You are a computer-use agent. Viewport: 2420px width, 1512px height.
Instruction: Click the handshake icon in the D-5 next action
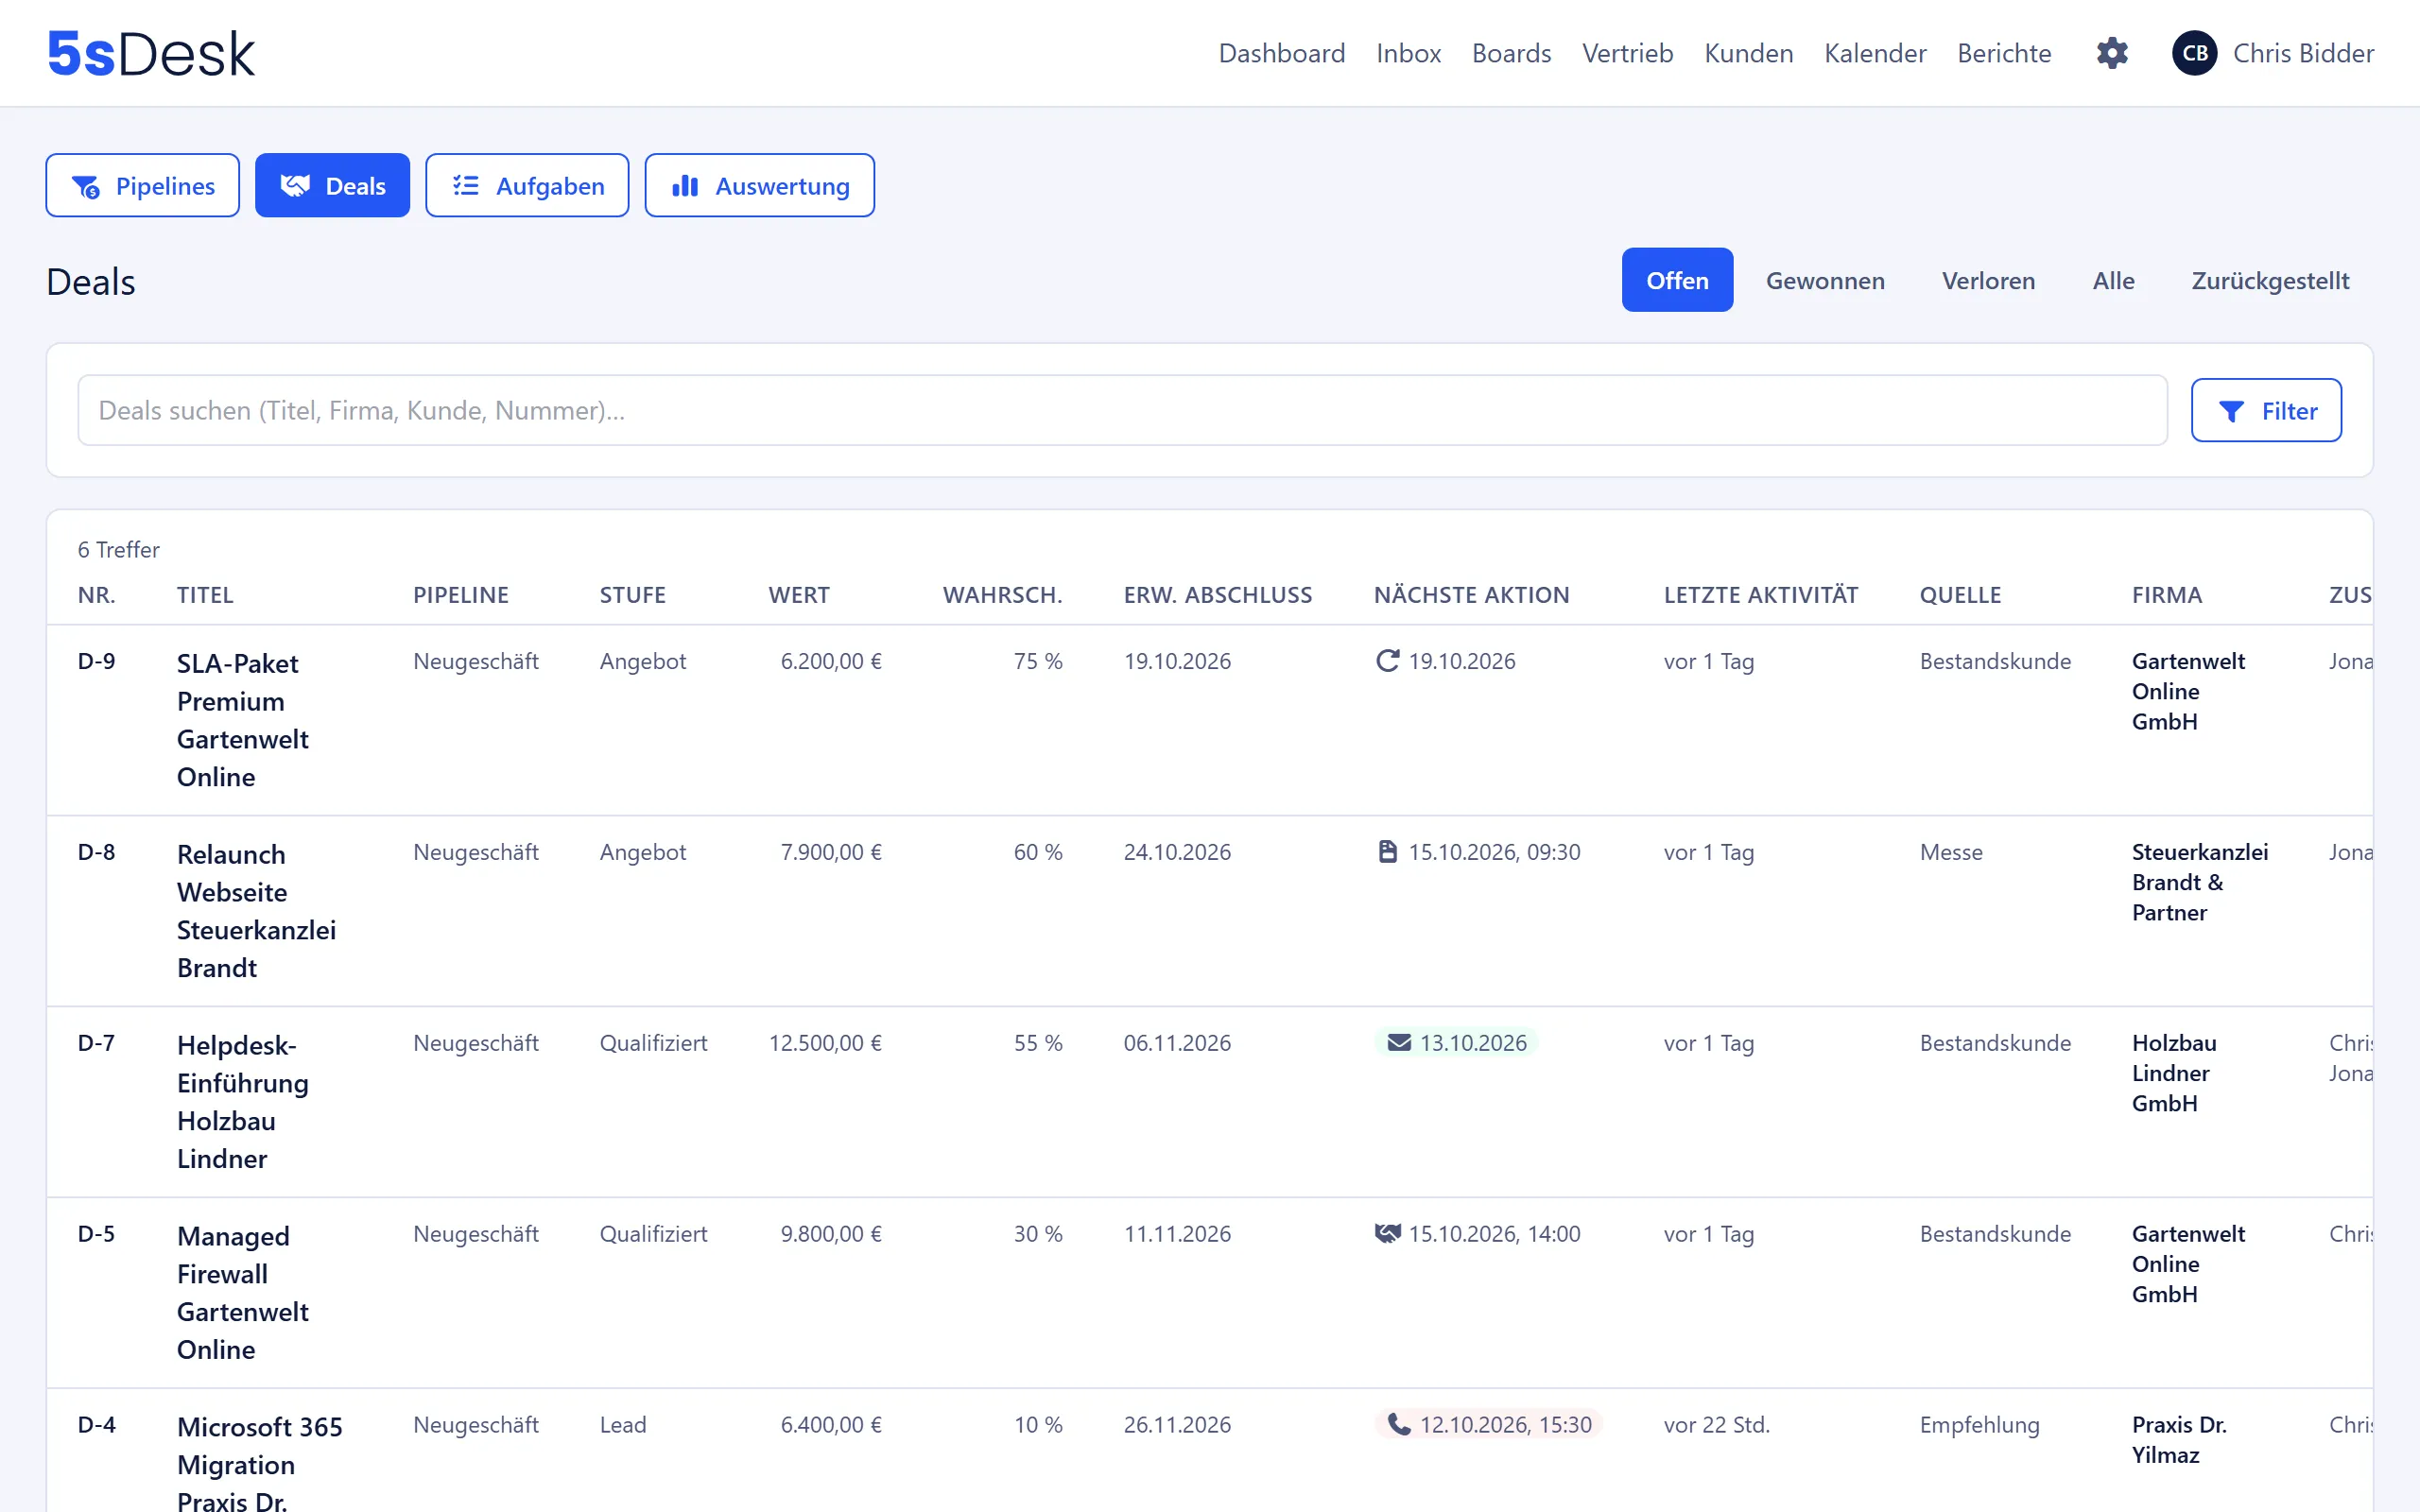click(x=1387, y=1233)
